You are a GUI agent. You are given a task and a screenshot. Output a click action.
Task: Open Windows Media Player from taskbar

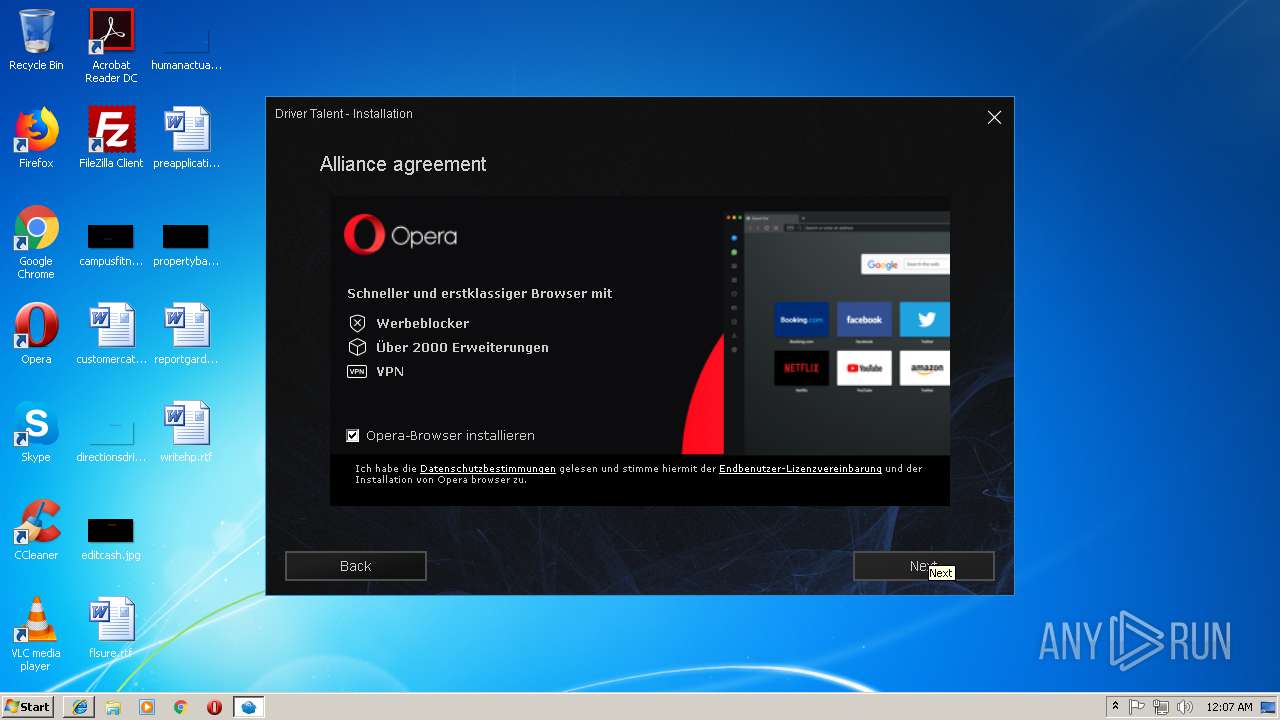click(x=147, y=706)
